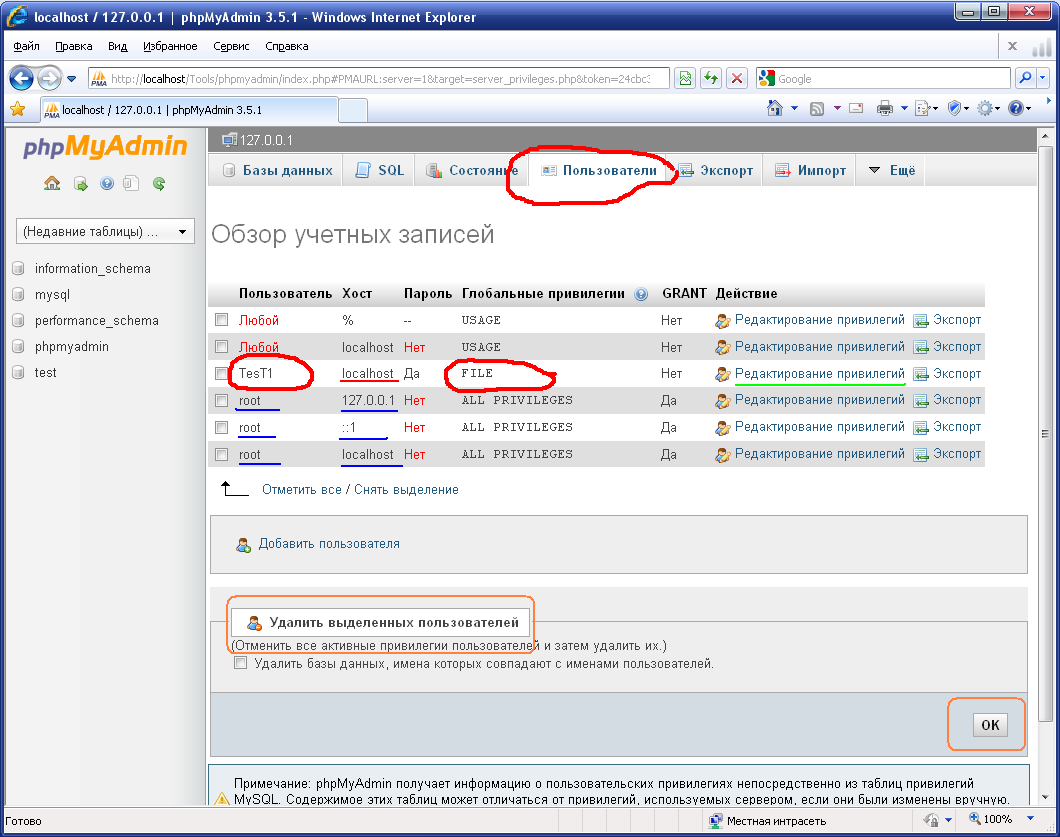
Task: Click the RSS feeds icon in command bar
Action: (x=817, y=108)
